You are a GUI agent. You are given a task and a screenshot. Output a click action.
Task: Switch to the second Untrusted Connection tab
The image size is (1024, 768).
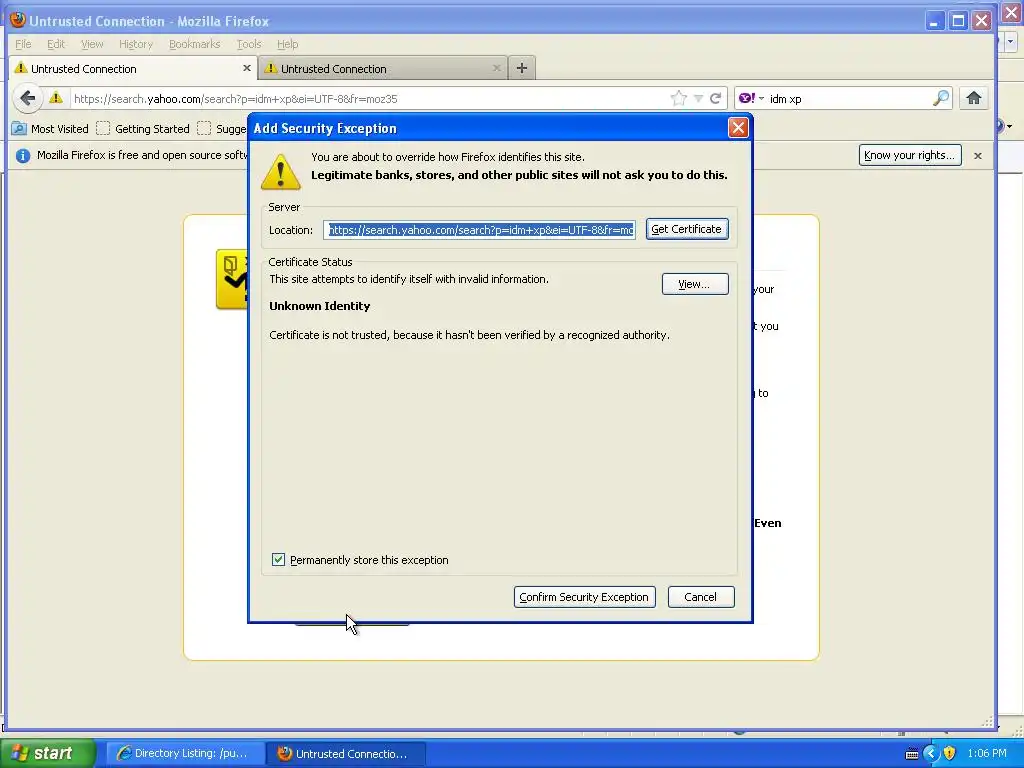pos(382,69)
